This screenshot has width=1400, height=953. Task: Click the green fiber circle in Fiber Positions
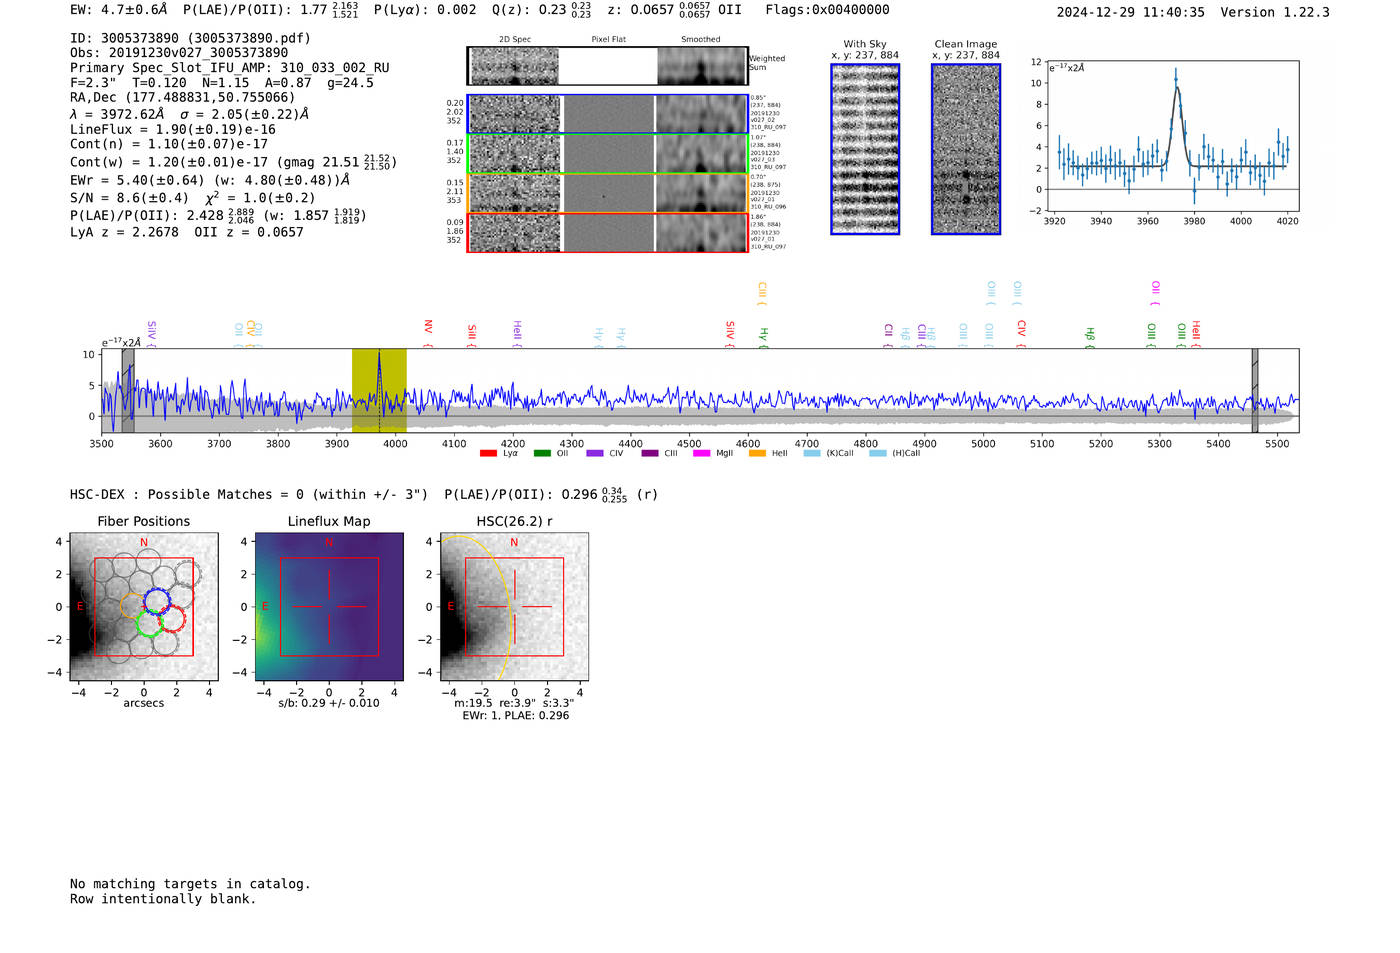(150, 624)
